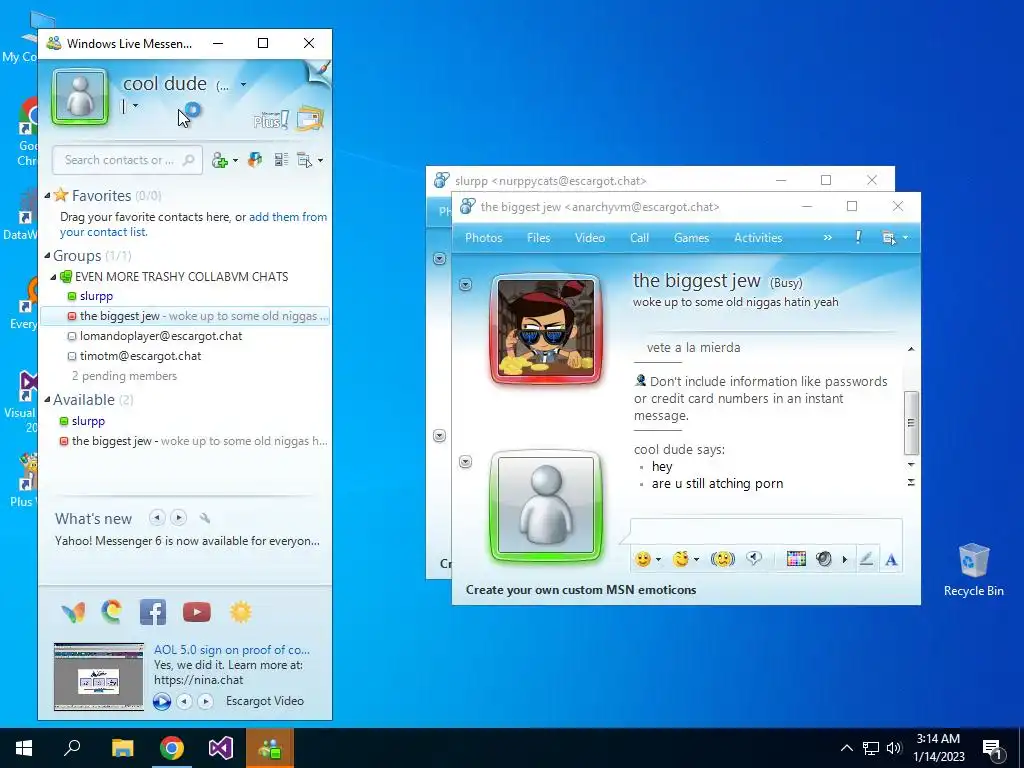Collapse the Available section
Screen dimensions: 1024x768
[47, 399]
